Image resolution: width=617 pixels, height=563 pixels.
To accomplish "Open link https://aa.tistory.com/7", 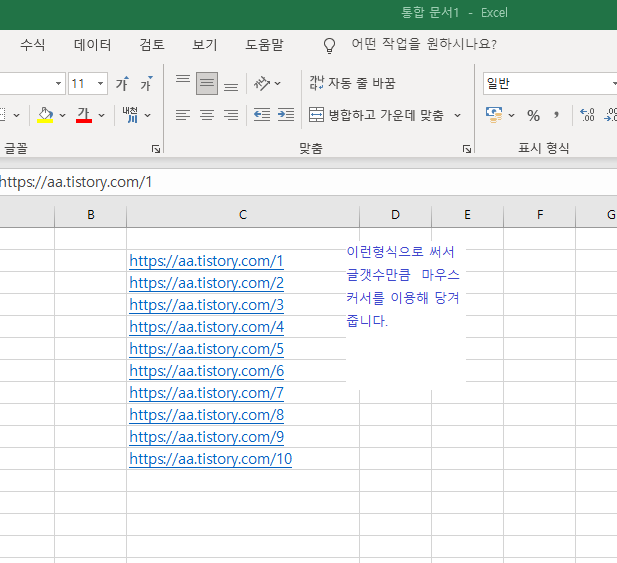I will (x=206, y=393).
